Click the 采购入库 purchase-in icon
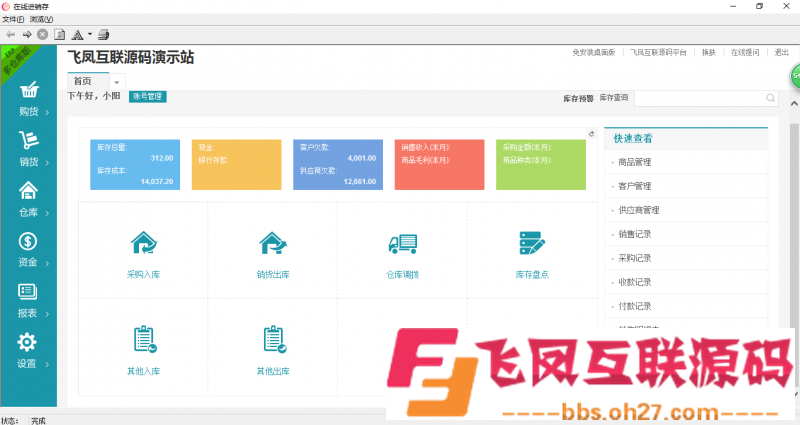The height and width of the screenshot is (425, 800). [x=144, y=243]
